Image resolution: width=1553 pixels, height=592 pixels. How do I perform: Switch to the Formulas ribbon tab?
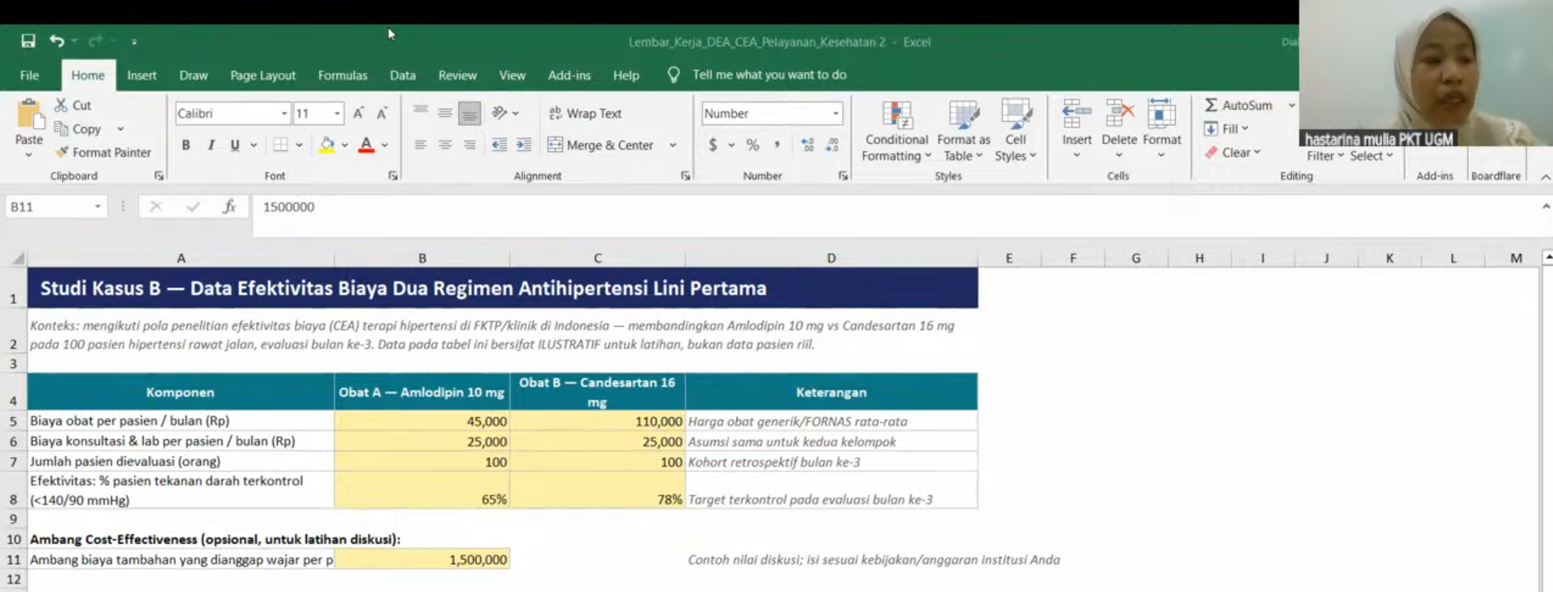(343, 75)
